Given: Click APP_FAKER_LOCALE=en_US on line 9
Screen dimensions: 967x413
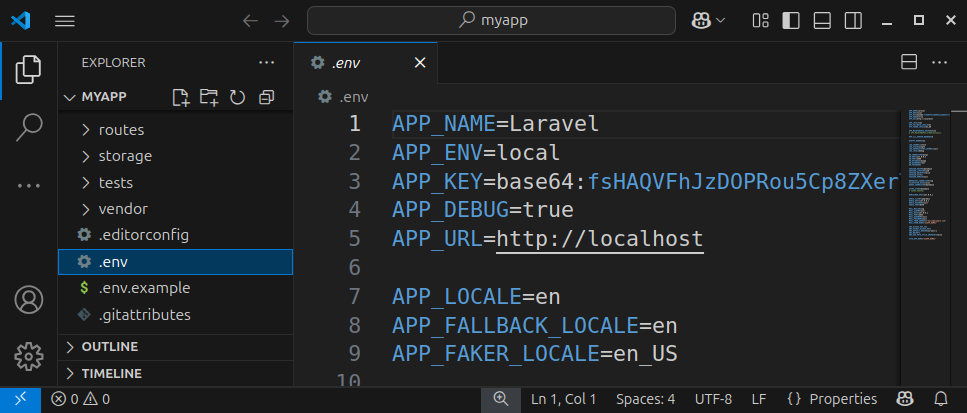Looking at the screenshot, I should [x=535, y=354].
